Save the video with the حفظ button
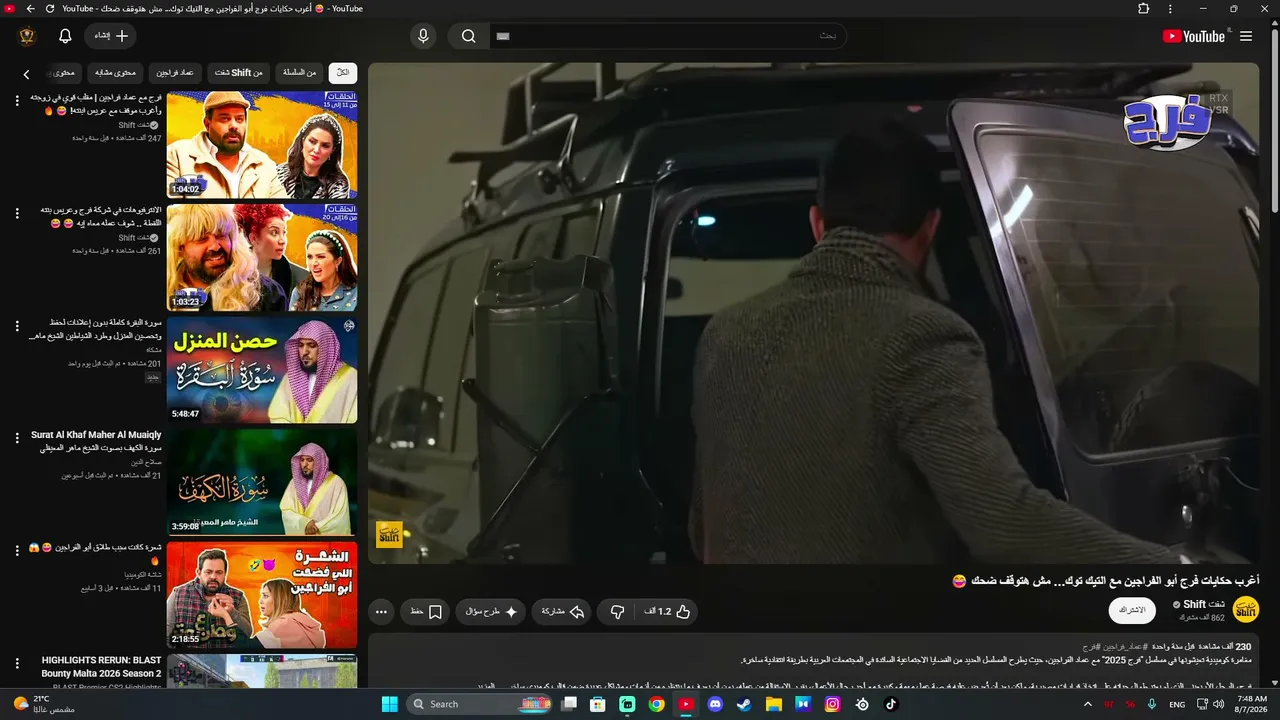 [x=426, y=611]
